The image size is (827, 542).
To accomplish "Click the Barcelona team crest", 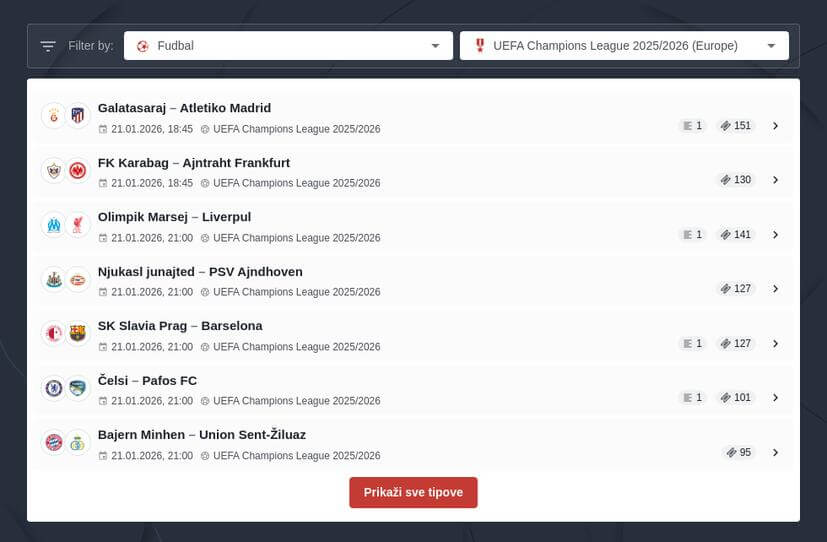I will pos(78,333).
